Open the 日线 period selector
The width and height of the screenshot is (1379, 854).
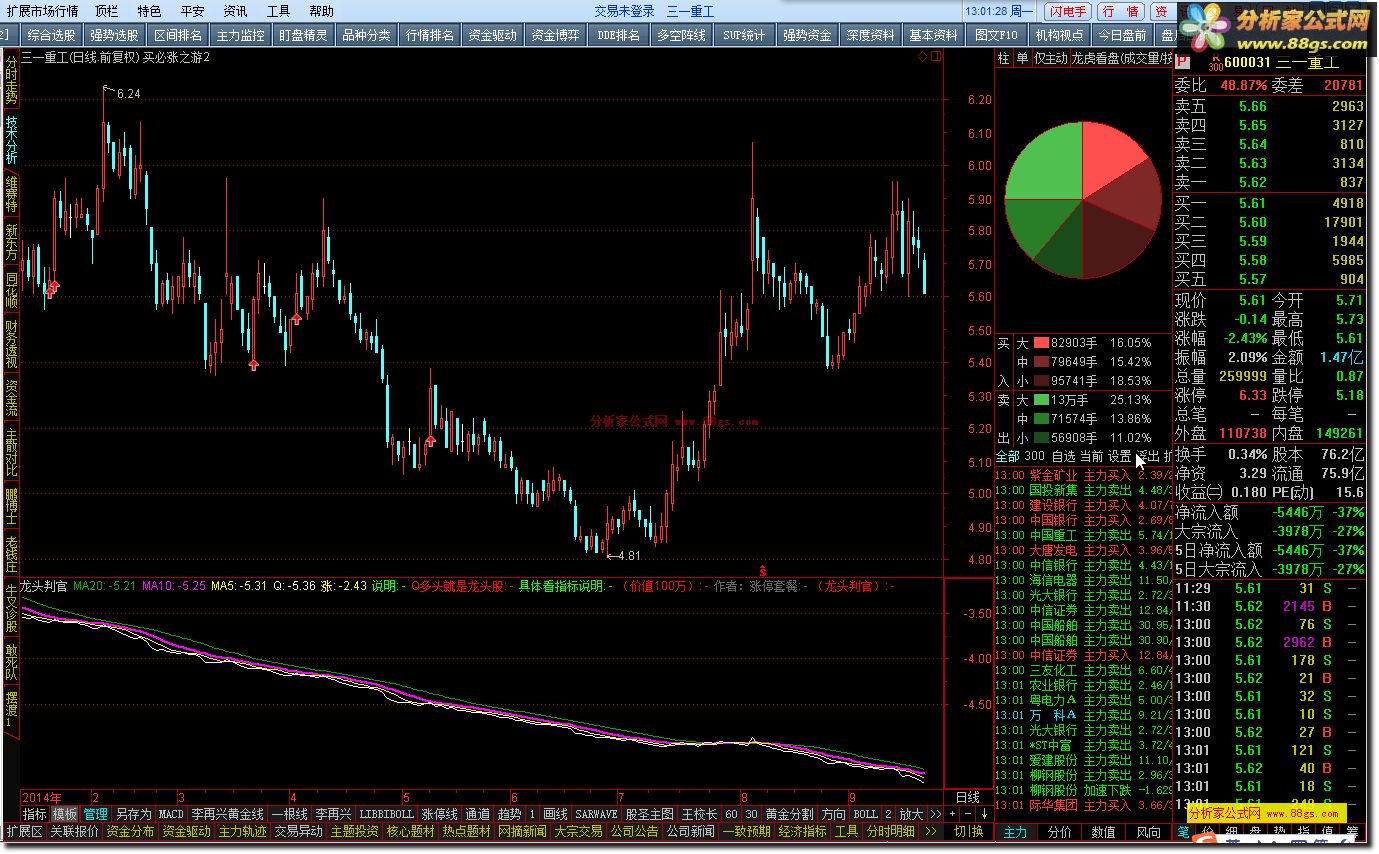click(968, 797)
